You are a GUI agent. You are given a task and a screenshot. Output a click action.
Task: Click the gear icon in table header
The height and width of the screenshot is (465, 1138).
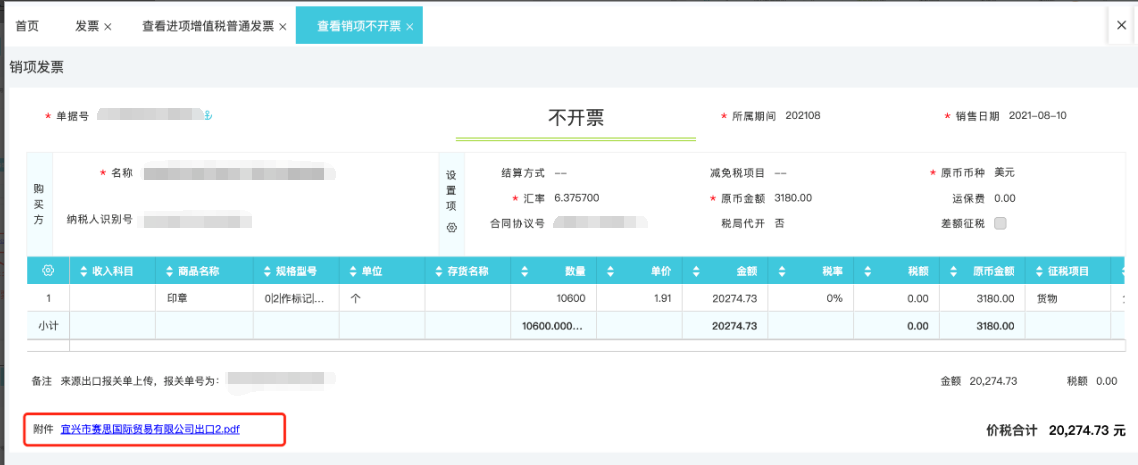pyautogui.click(x=47, y=271)
